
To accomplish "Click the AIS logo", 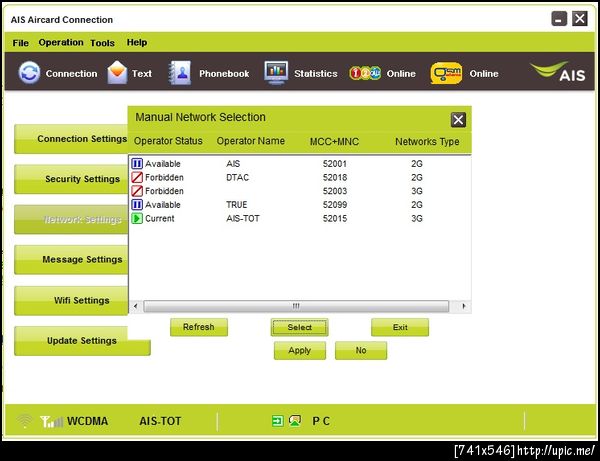I will coord(559,72).
